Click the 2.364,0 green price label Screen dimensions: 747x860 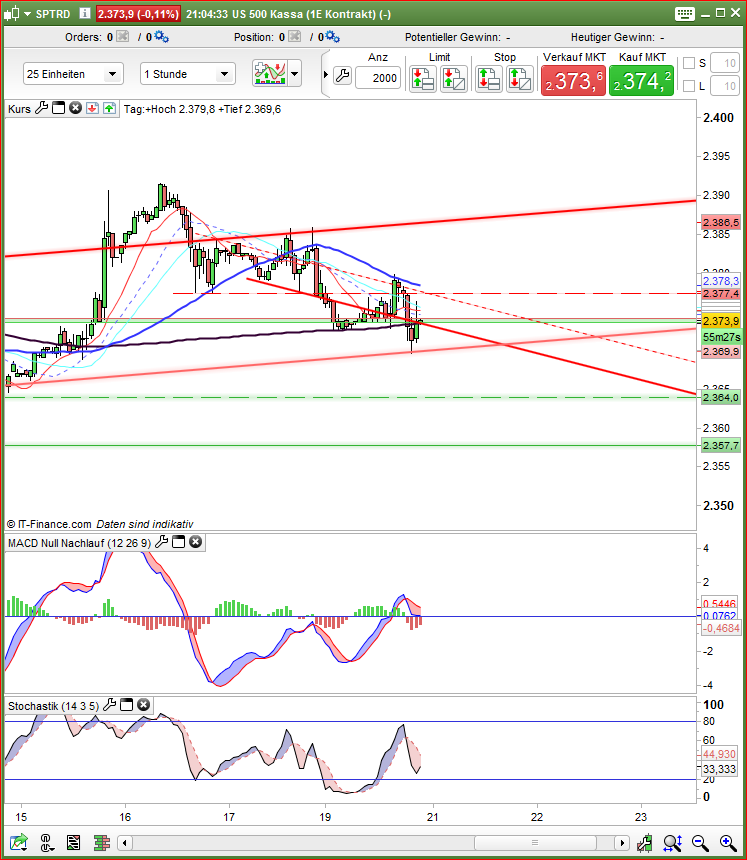pyautogui.click(x=721, y=397)
